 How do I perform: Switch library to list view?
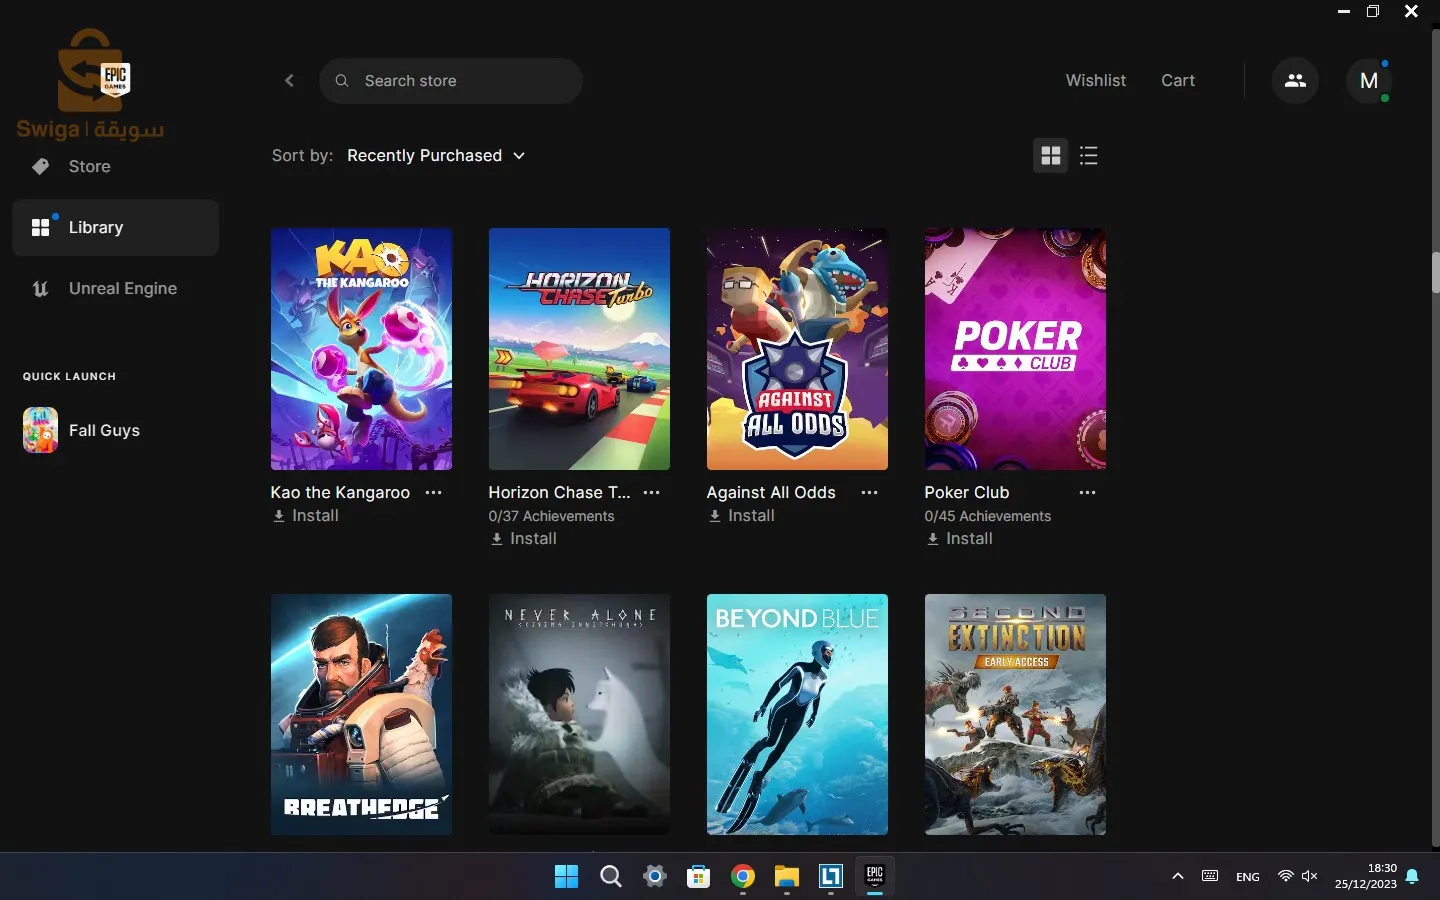1089,156
